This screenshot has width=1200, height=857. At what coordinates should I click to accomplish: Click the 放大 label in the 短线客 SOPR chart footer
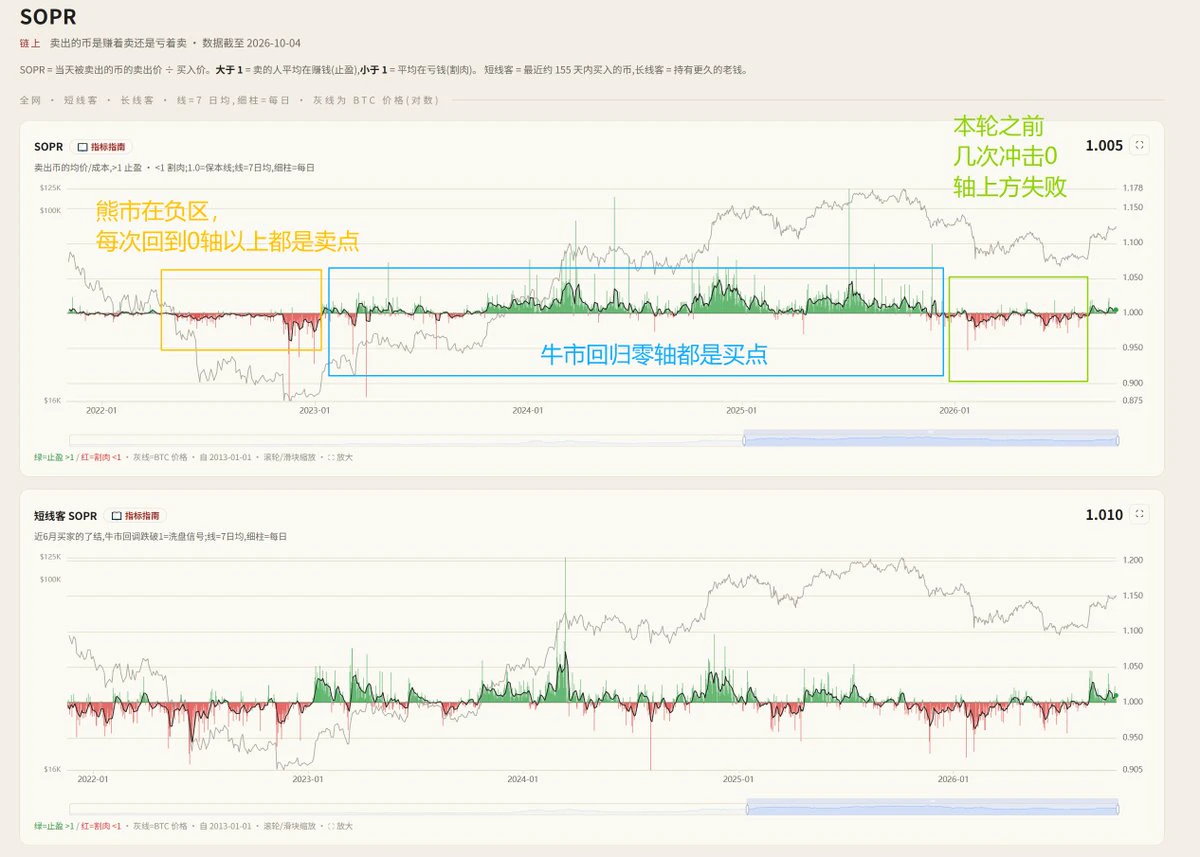344,826
